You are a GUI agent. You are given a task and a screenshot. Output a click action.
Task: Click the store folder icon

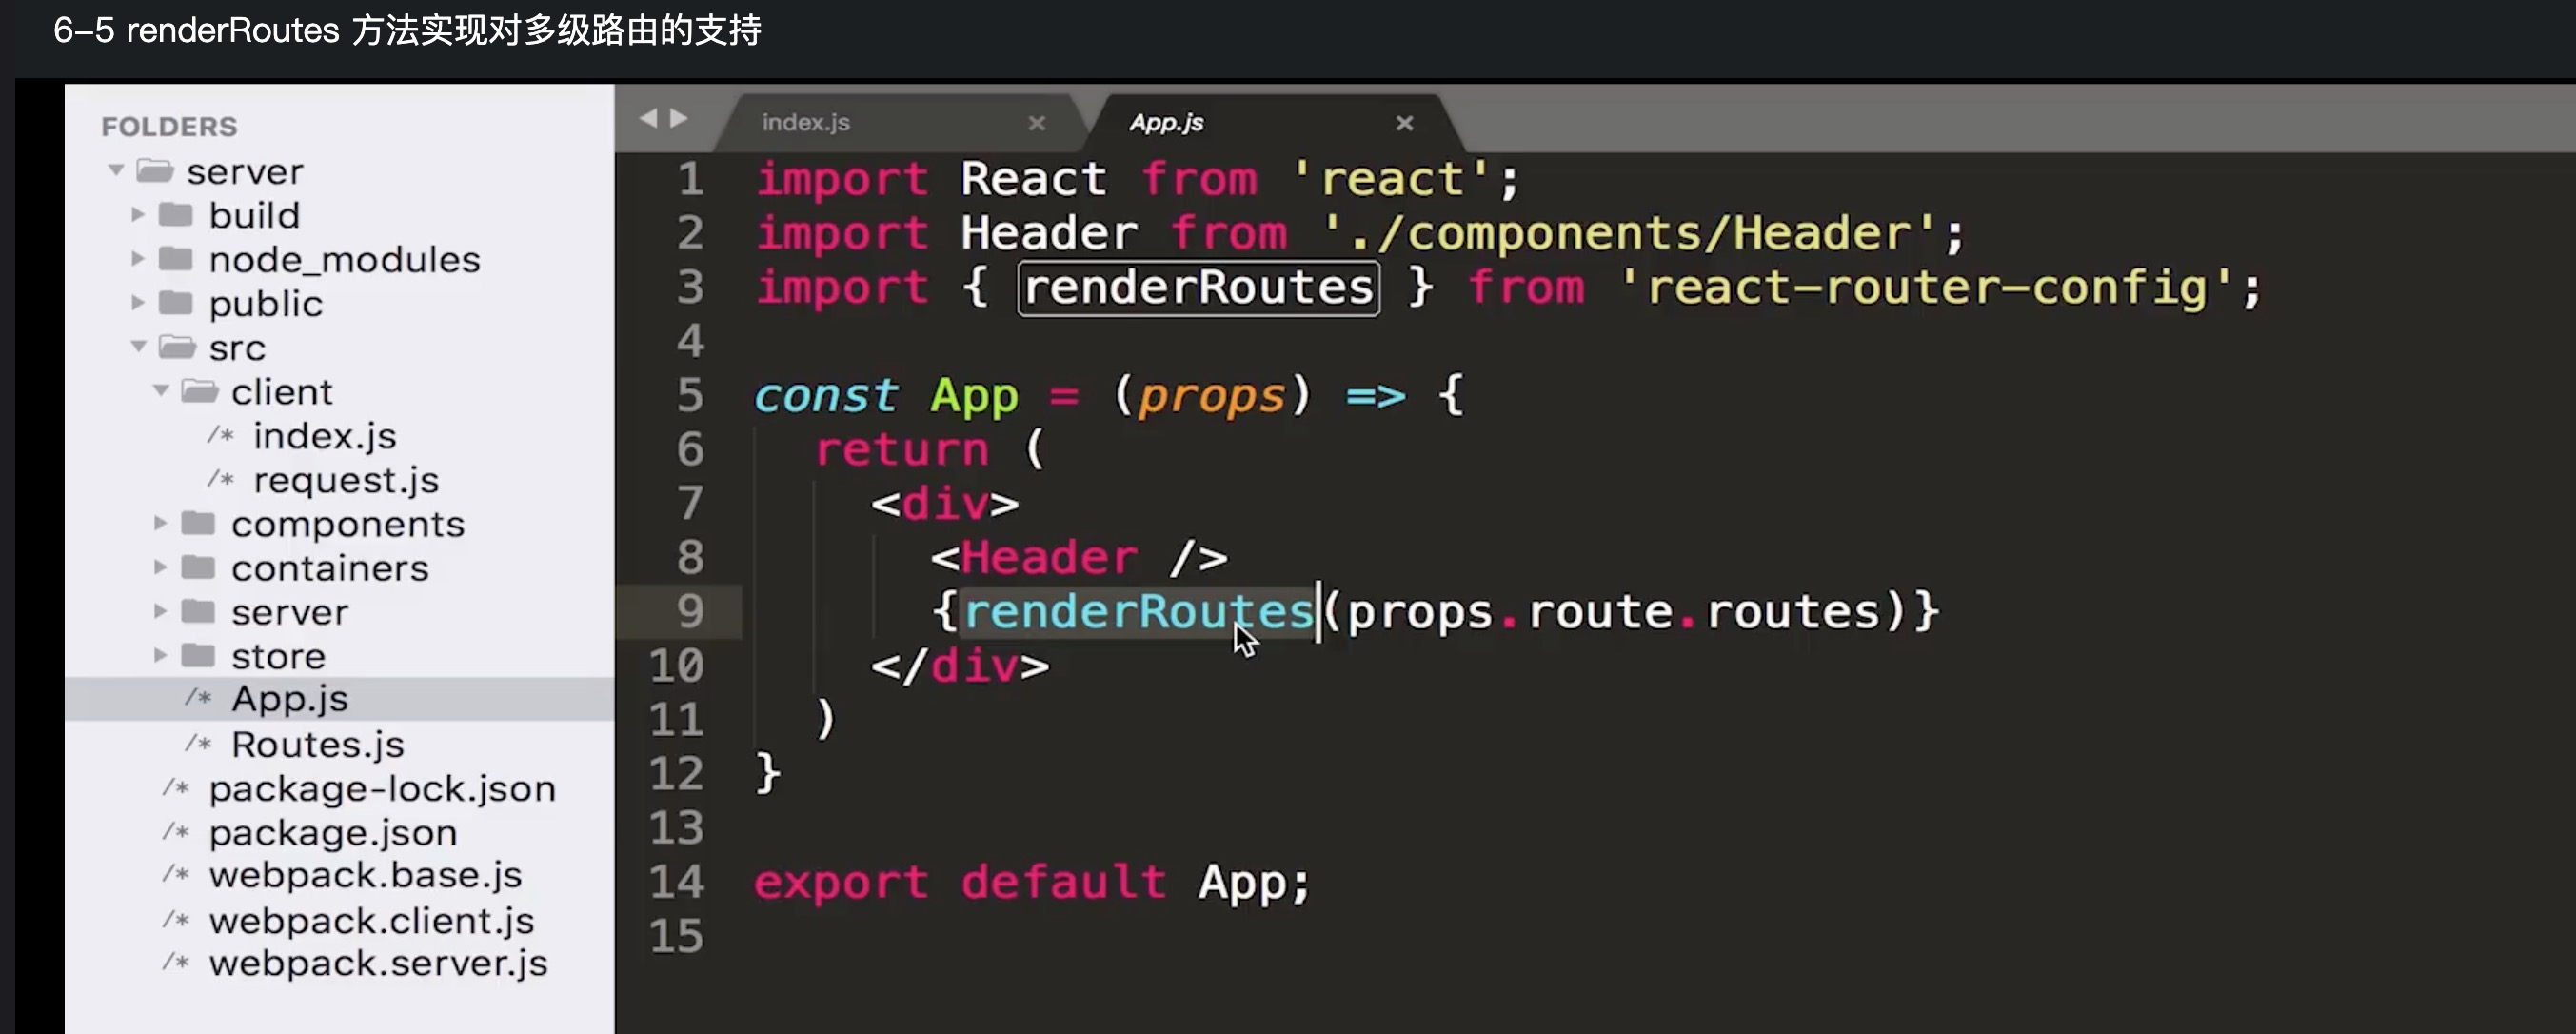(x=198, y=655)
